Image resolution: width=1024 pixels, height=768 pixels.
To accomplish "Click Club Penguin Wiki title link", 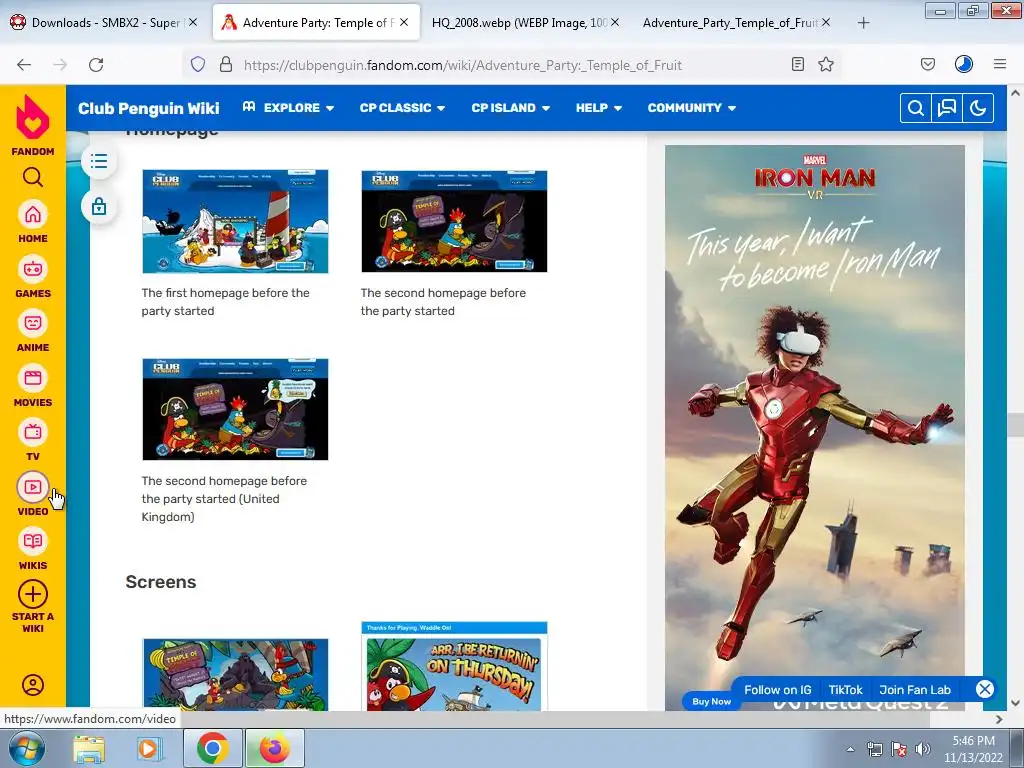I will click(x=149, y=108).
